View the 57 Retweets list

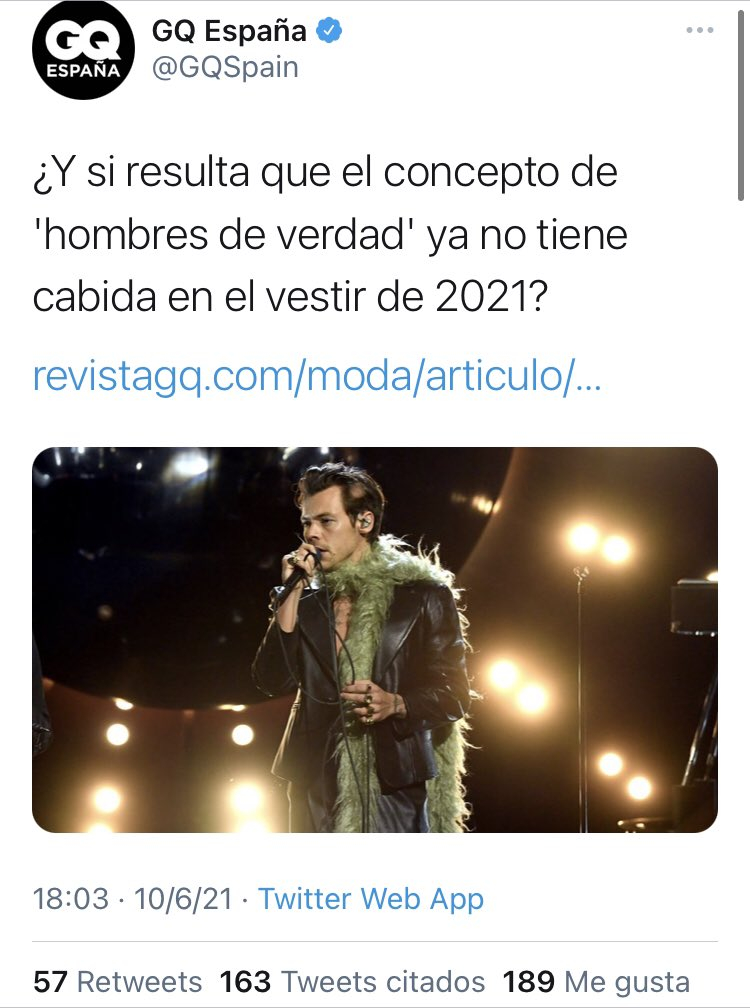[118, 982]
